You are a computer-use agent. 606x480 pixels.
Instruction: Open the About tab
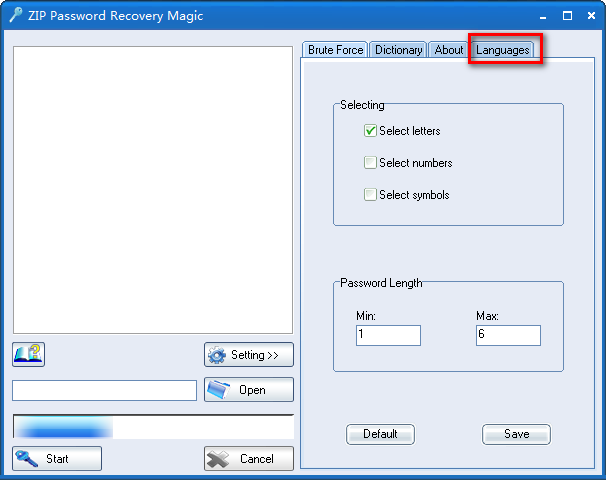[x=449, y=50]
